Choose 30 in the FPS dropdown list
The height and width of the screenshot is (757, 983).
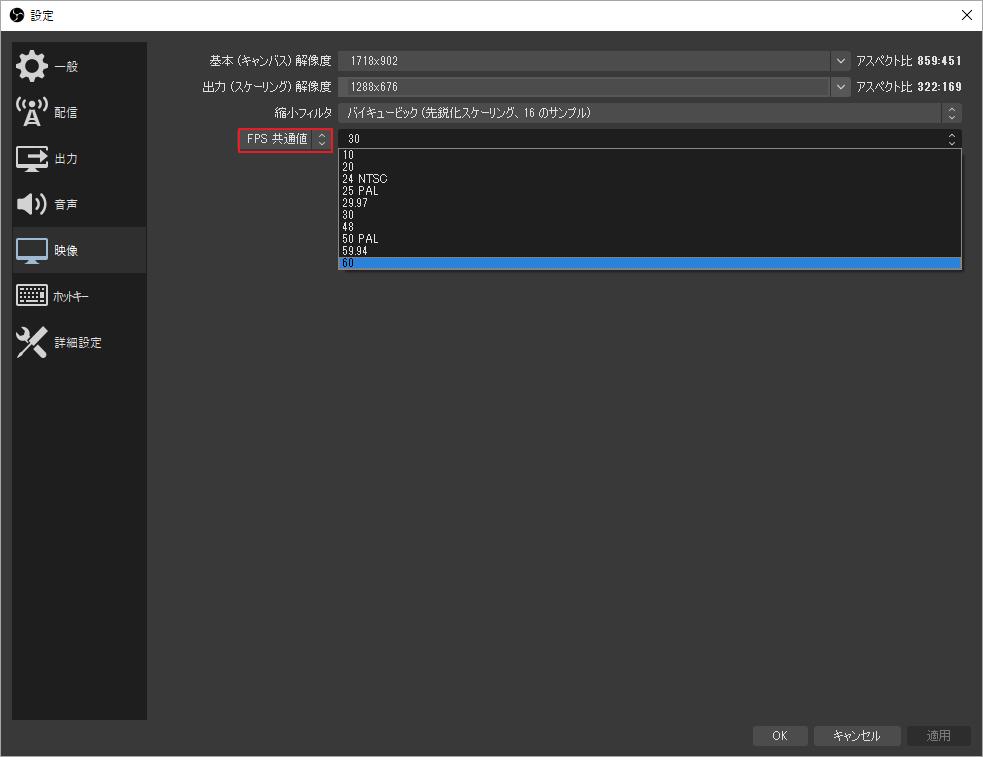click(x=649, y=215)
